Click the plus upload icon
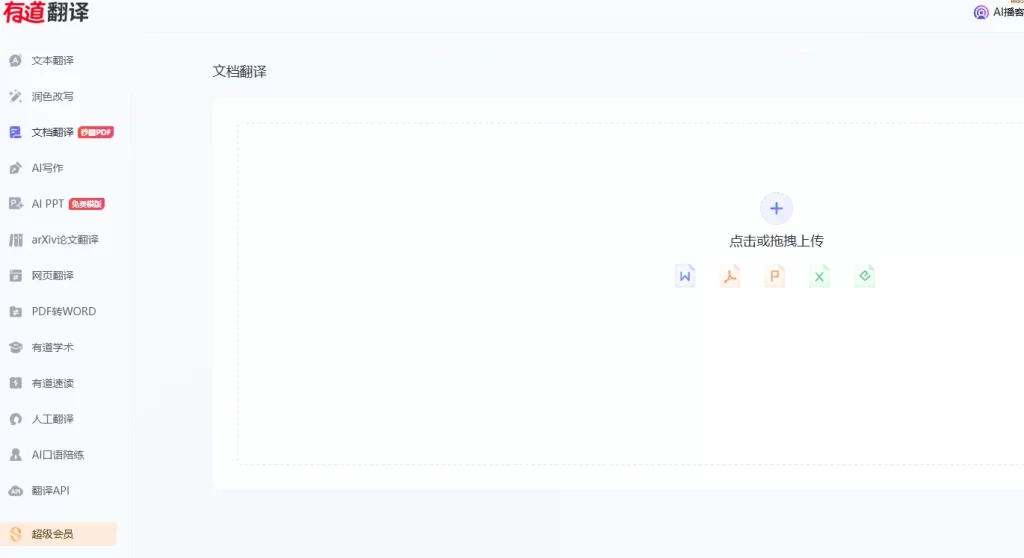 click(776, 208)
